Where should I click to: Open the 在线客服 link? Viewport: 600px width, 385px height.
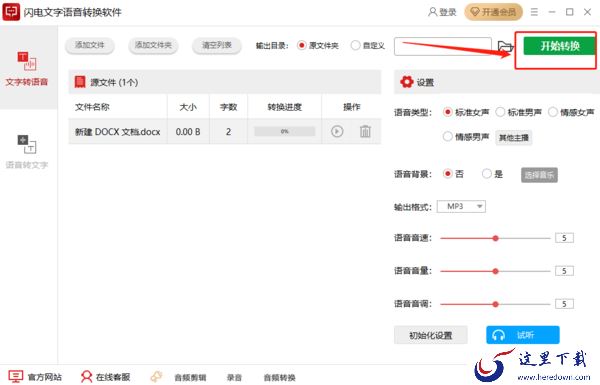(106, 377)
